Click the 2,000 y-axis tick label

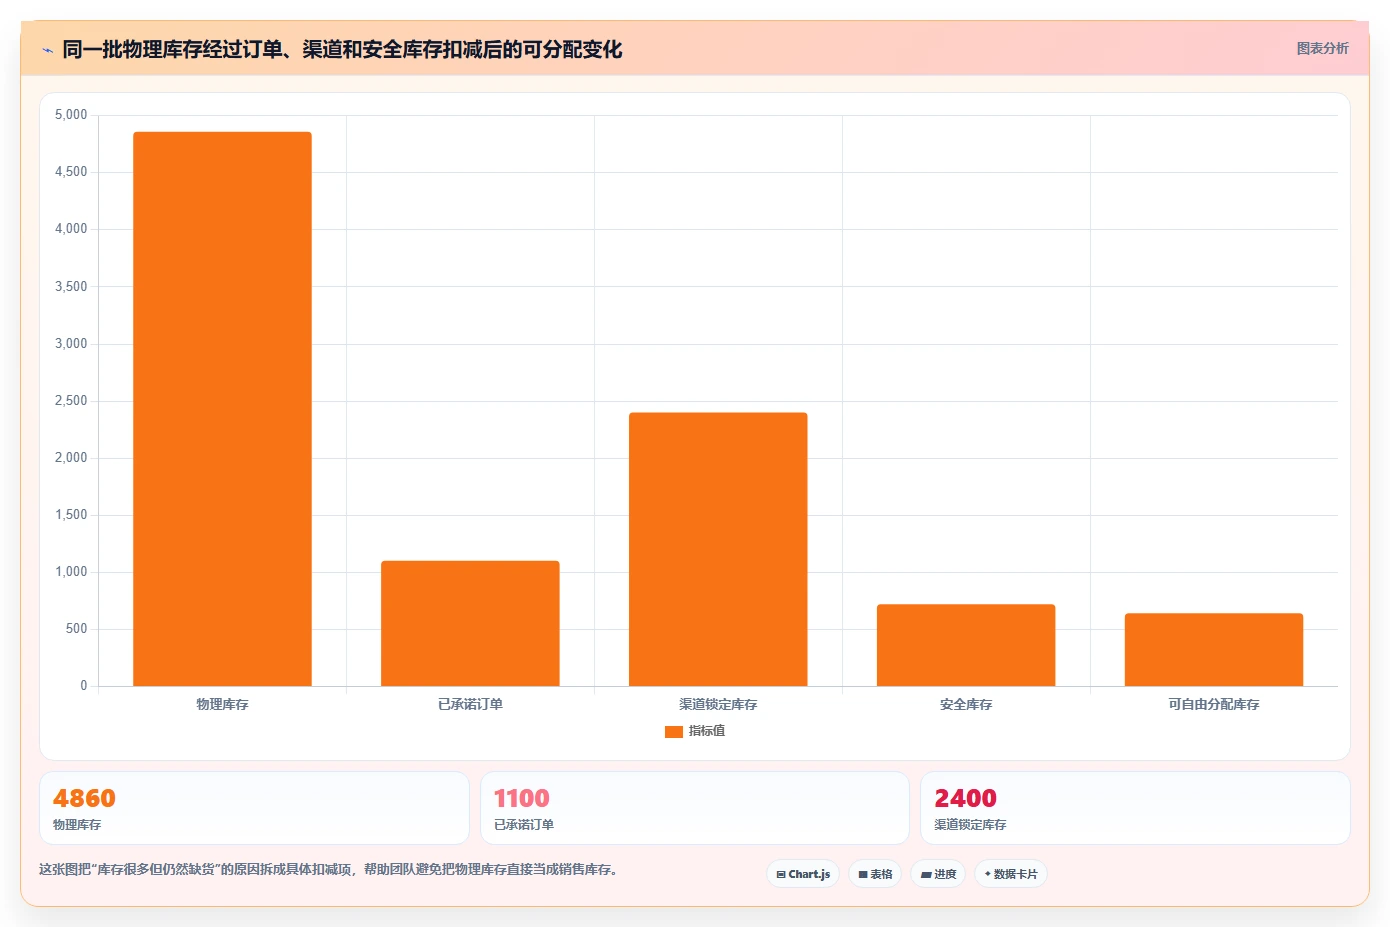pyautogui.click(x=71, y=458)
